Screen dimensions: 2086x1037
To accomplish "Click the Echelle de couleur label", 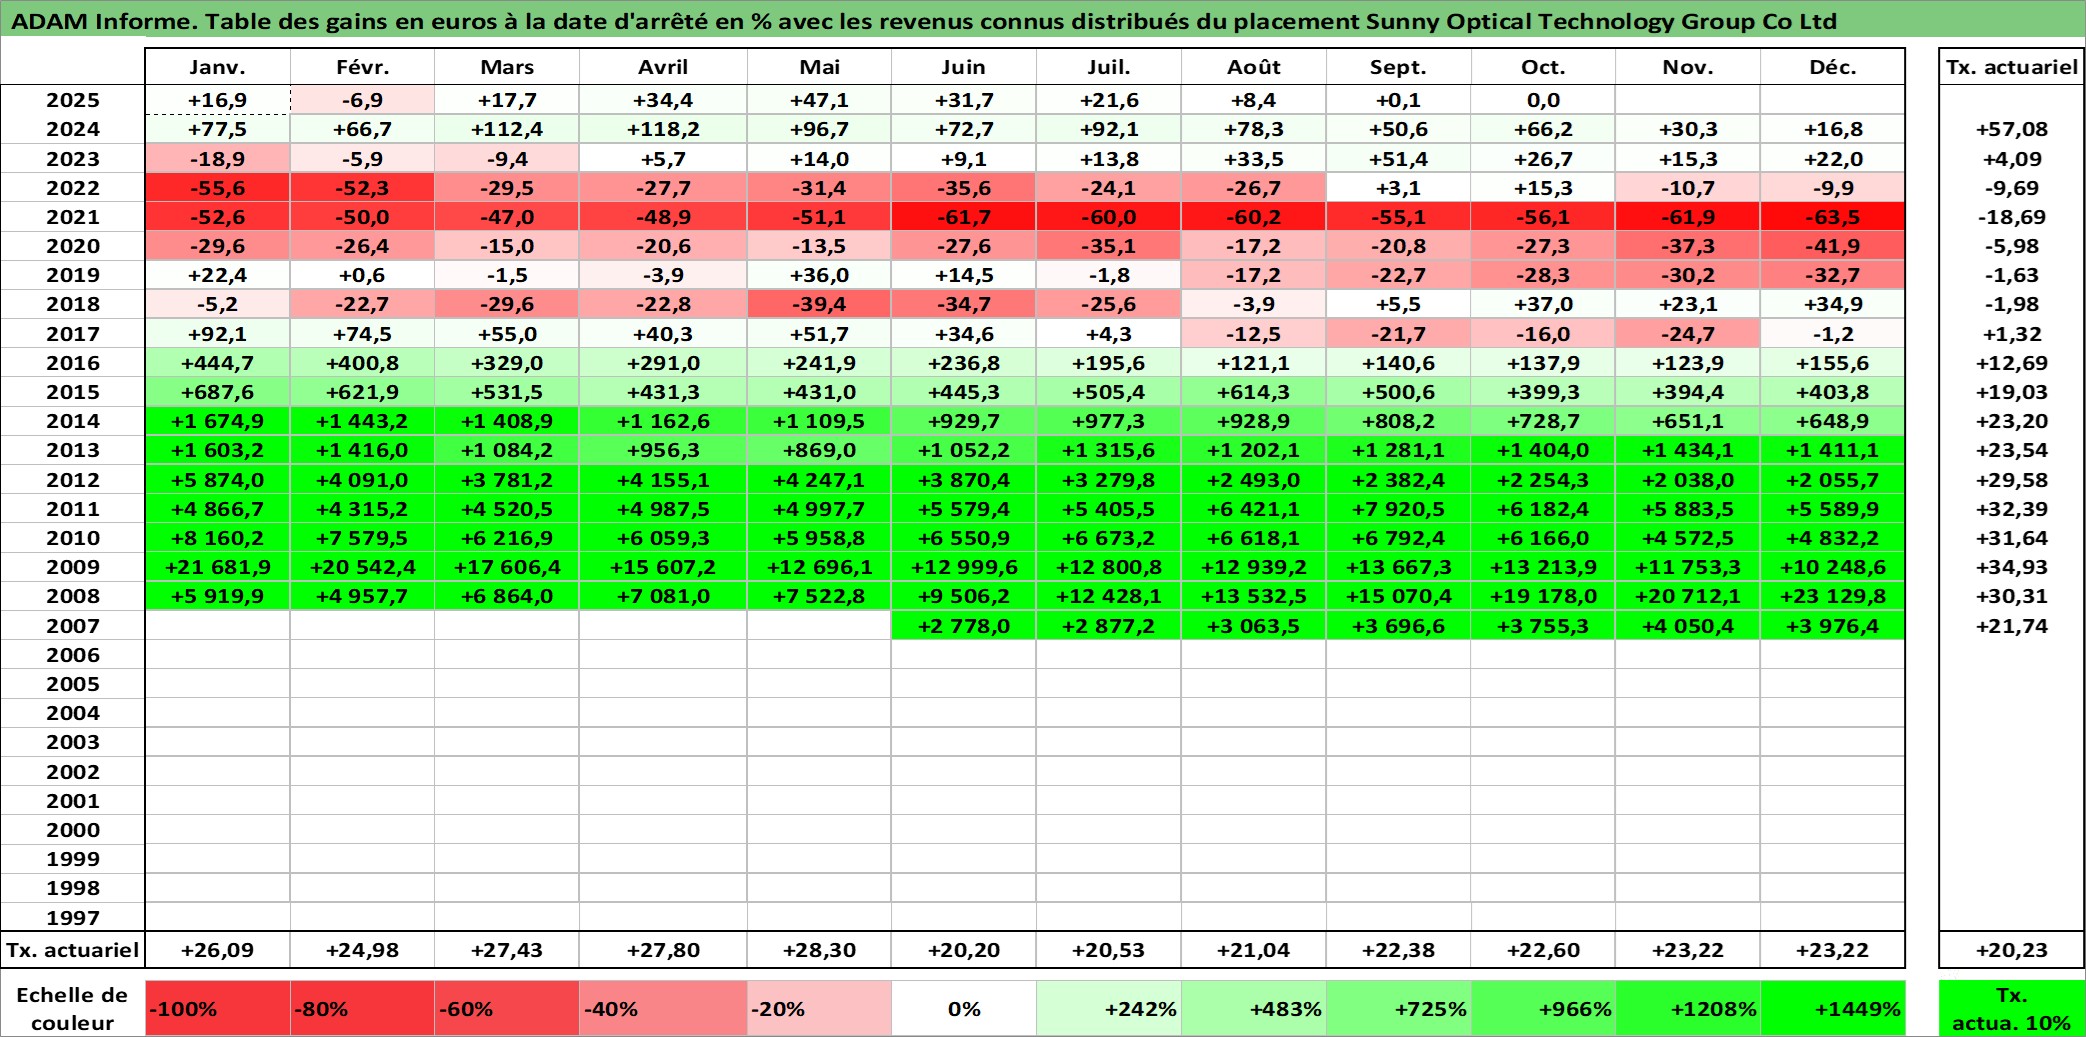I will point(73,1008).
